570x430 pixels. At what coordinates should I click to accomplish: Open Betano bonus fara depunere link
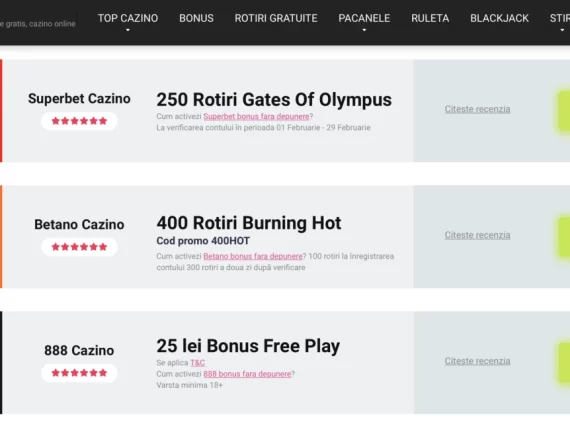pyautogui.click(x=253, y=256)
